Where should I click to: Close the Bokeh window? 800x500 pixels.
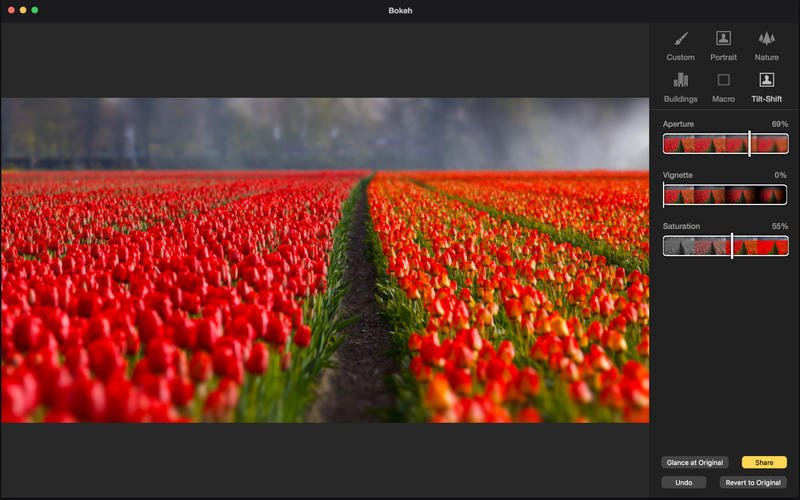pos(11,10)
